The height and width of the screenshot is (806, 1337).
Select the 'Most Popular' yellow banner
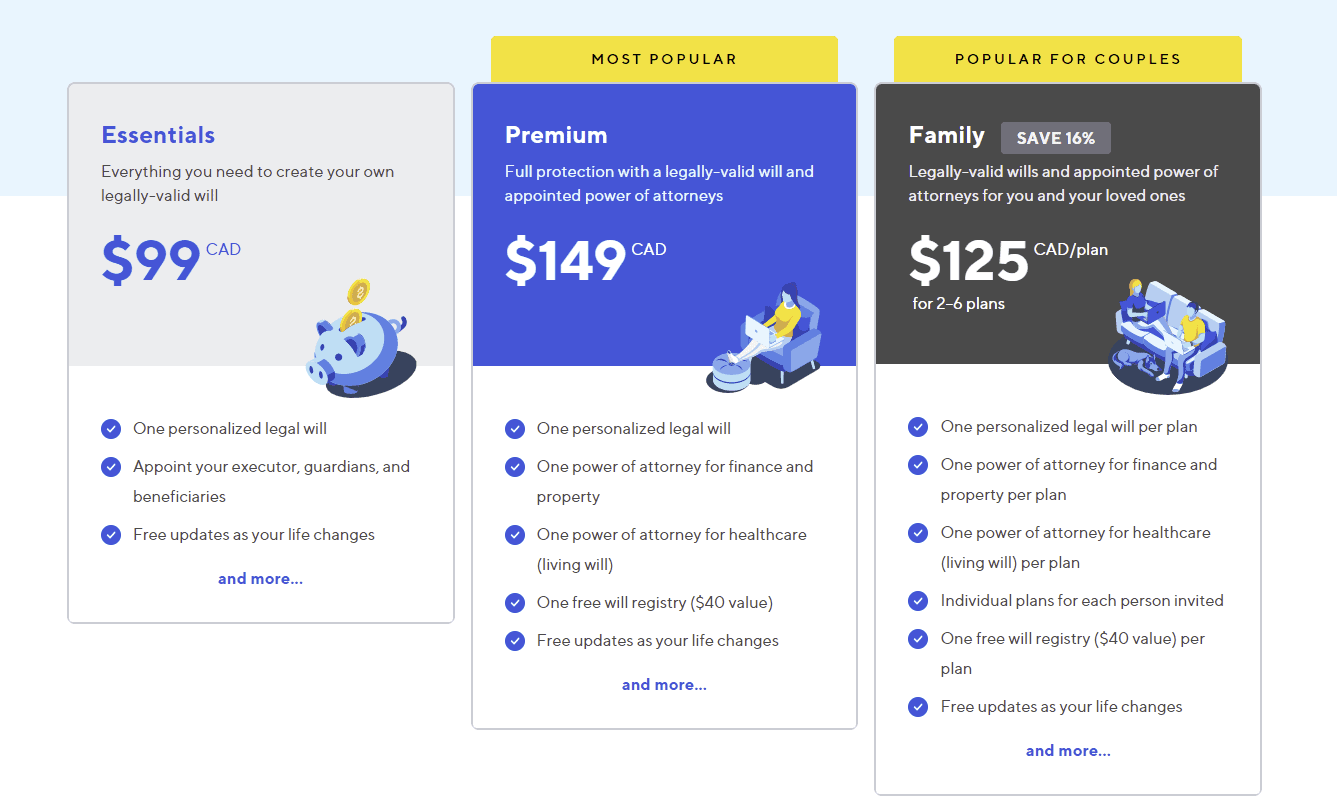click(664, 59)
